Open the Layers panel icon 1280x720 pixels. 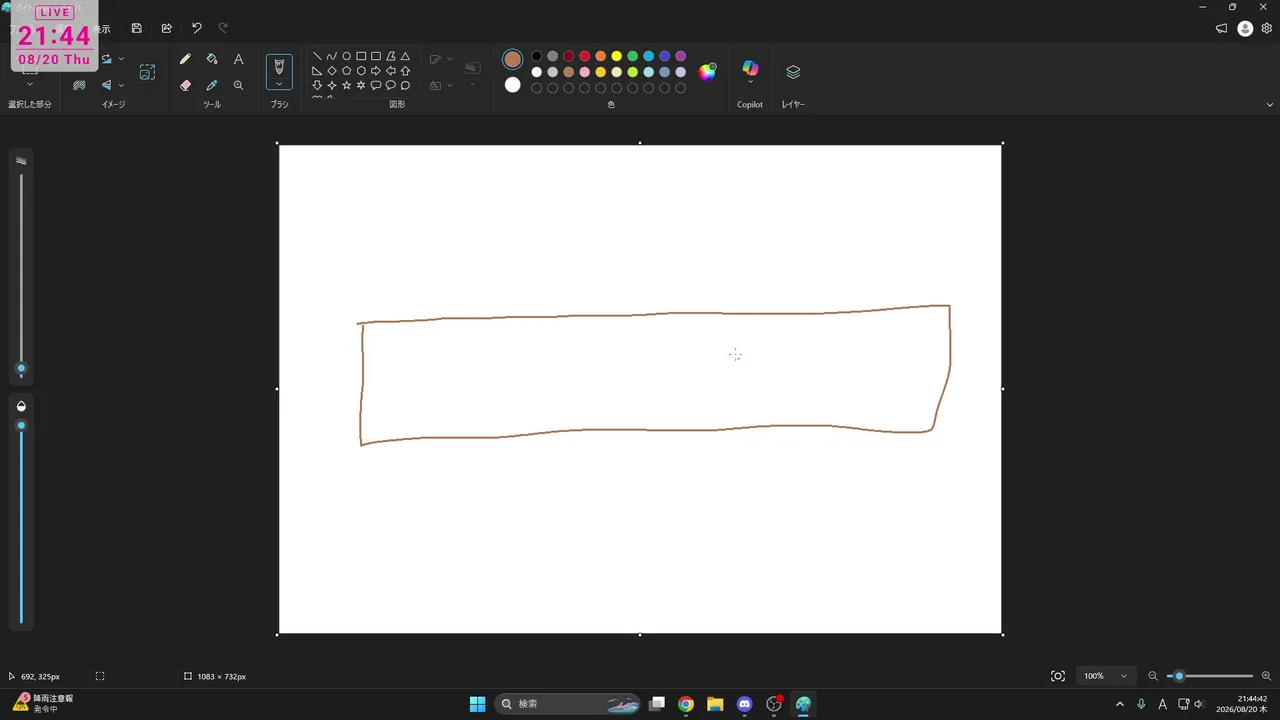tap(793, 72)
